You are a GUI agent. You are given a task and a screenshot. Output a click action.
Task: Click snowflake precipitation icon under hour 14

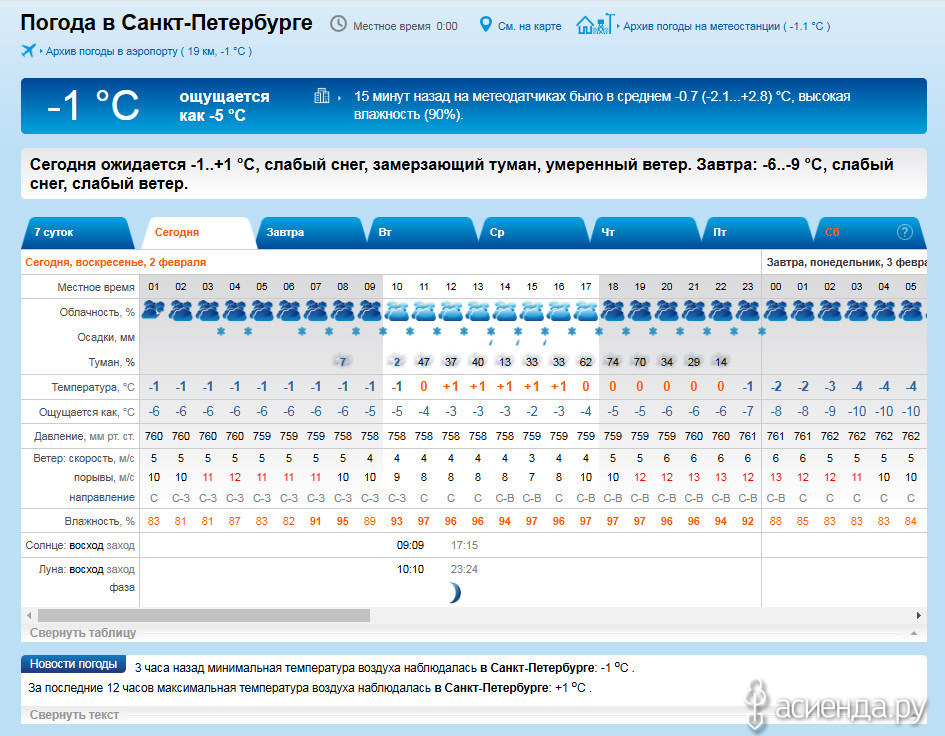pos(491,335)
